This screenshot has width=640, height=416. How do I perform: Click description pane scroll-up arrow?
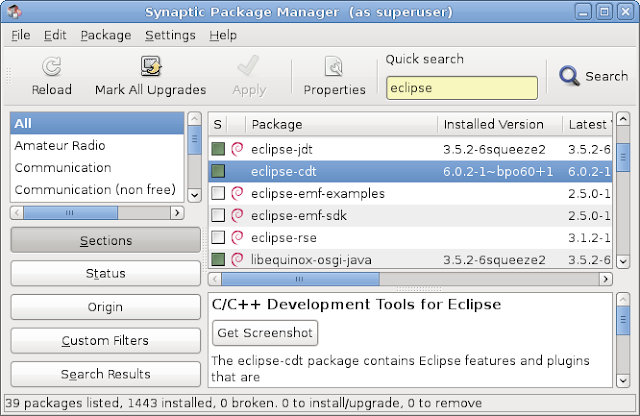click(623, 299)
